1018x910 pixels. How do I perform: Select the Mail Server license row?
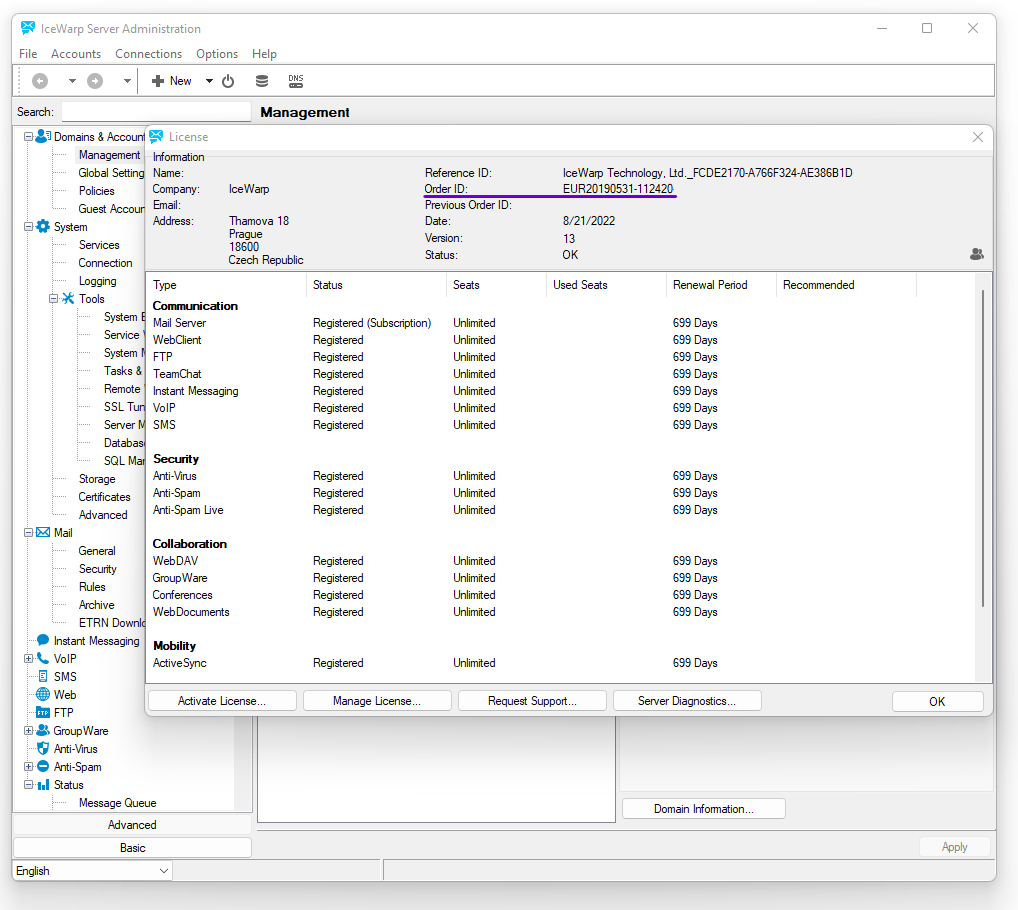tap(562, 323)
